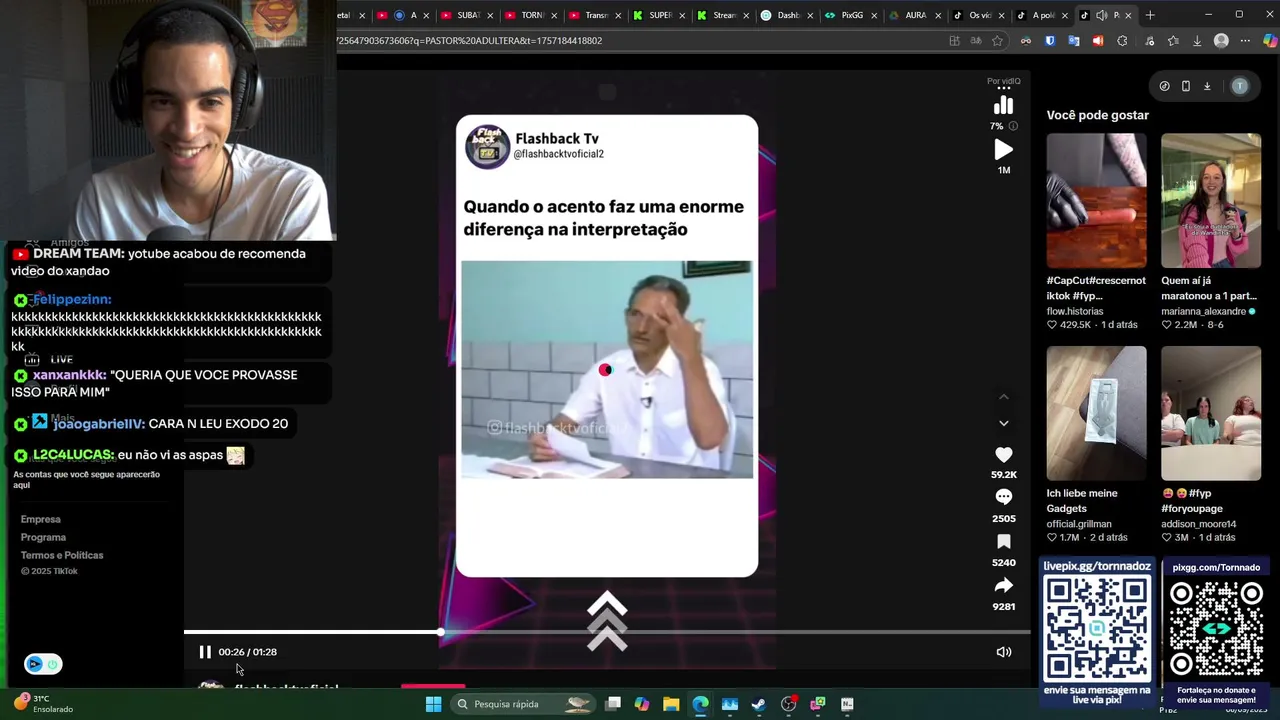Viewport: 1280px width, 720px height.
Task: Open Steam from the taskbar
Action: pyautogui.click(x=758, y=704)
